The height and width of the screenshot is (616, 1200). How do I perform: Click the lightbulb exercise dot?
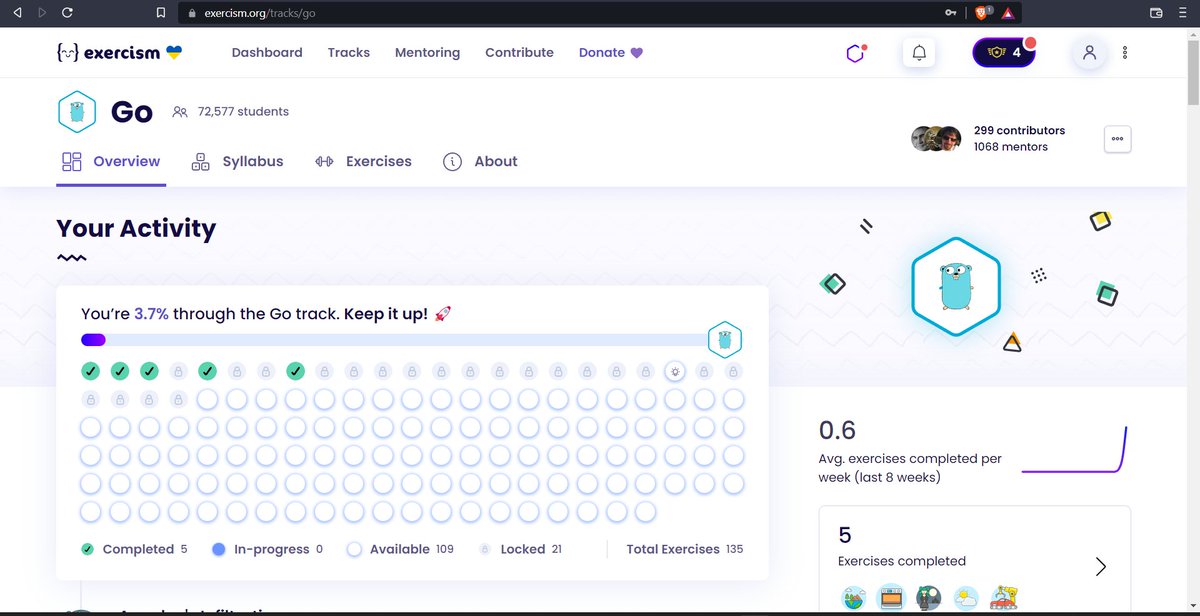coord(675,371)
